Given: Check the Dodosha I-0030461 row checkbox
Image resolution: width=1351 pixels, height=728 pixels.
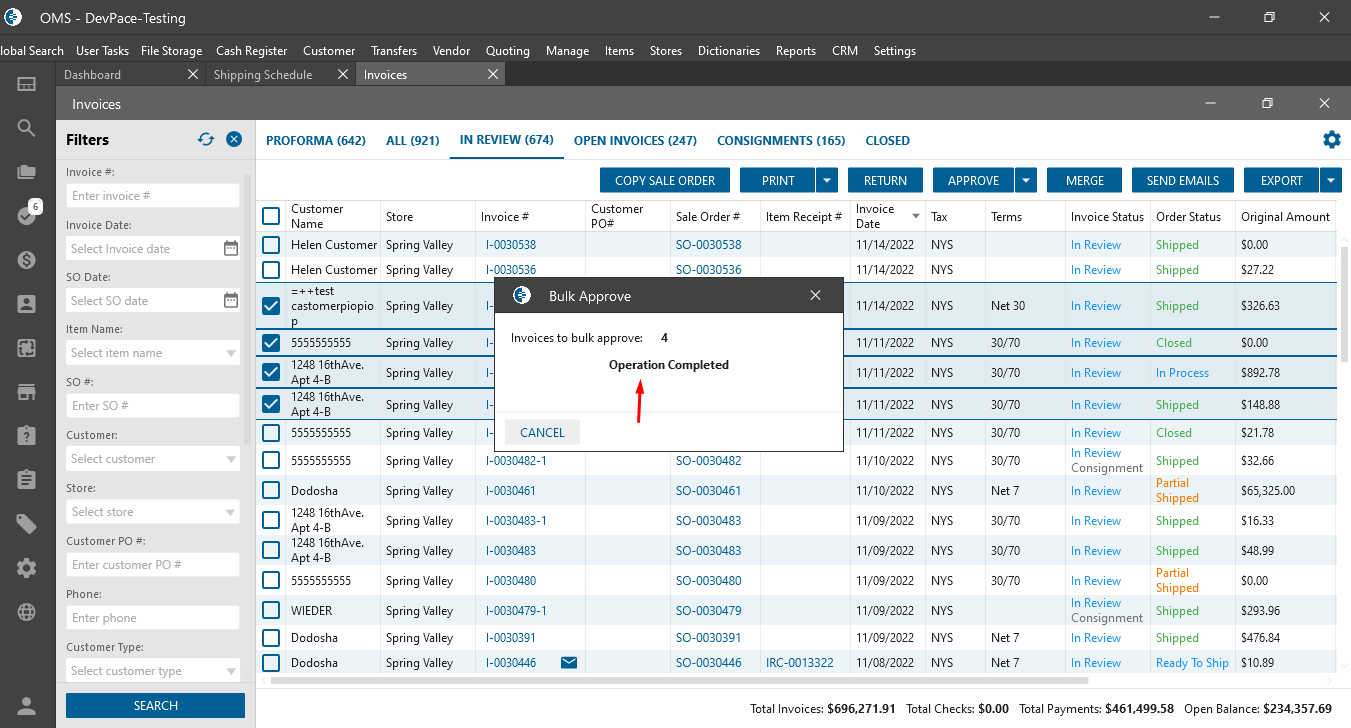Looking at the screenshot, I should pyautogui.click(x=271, y=491).
